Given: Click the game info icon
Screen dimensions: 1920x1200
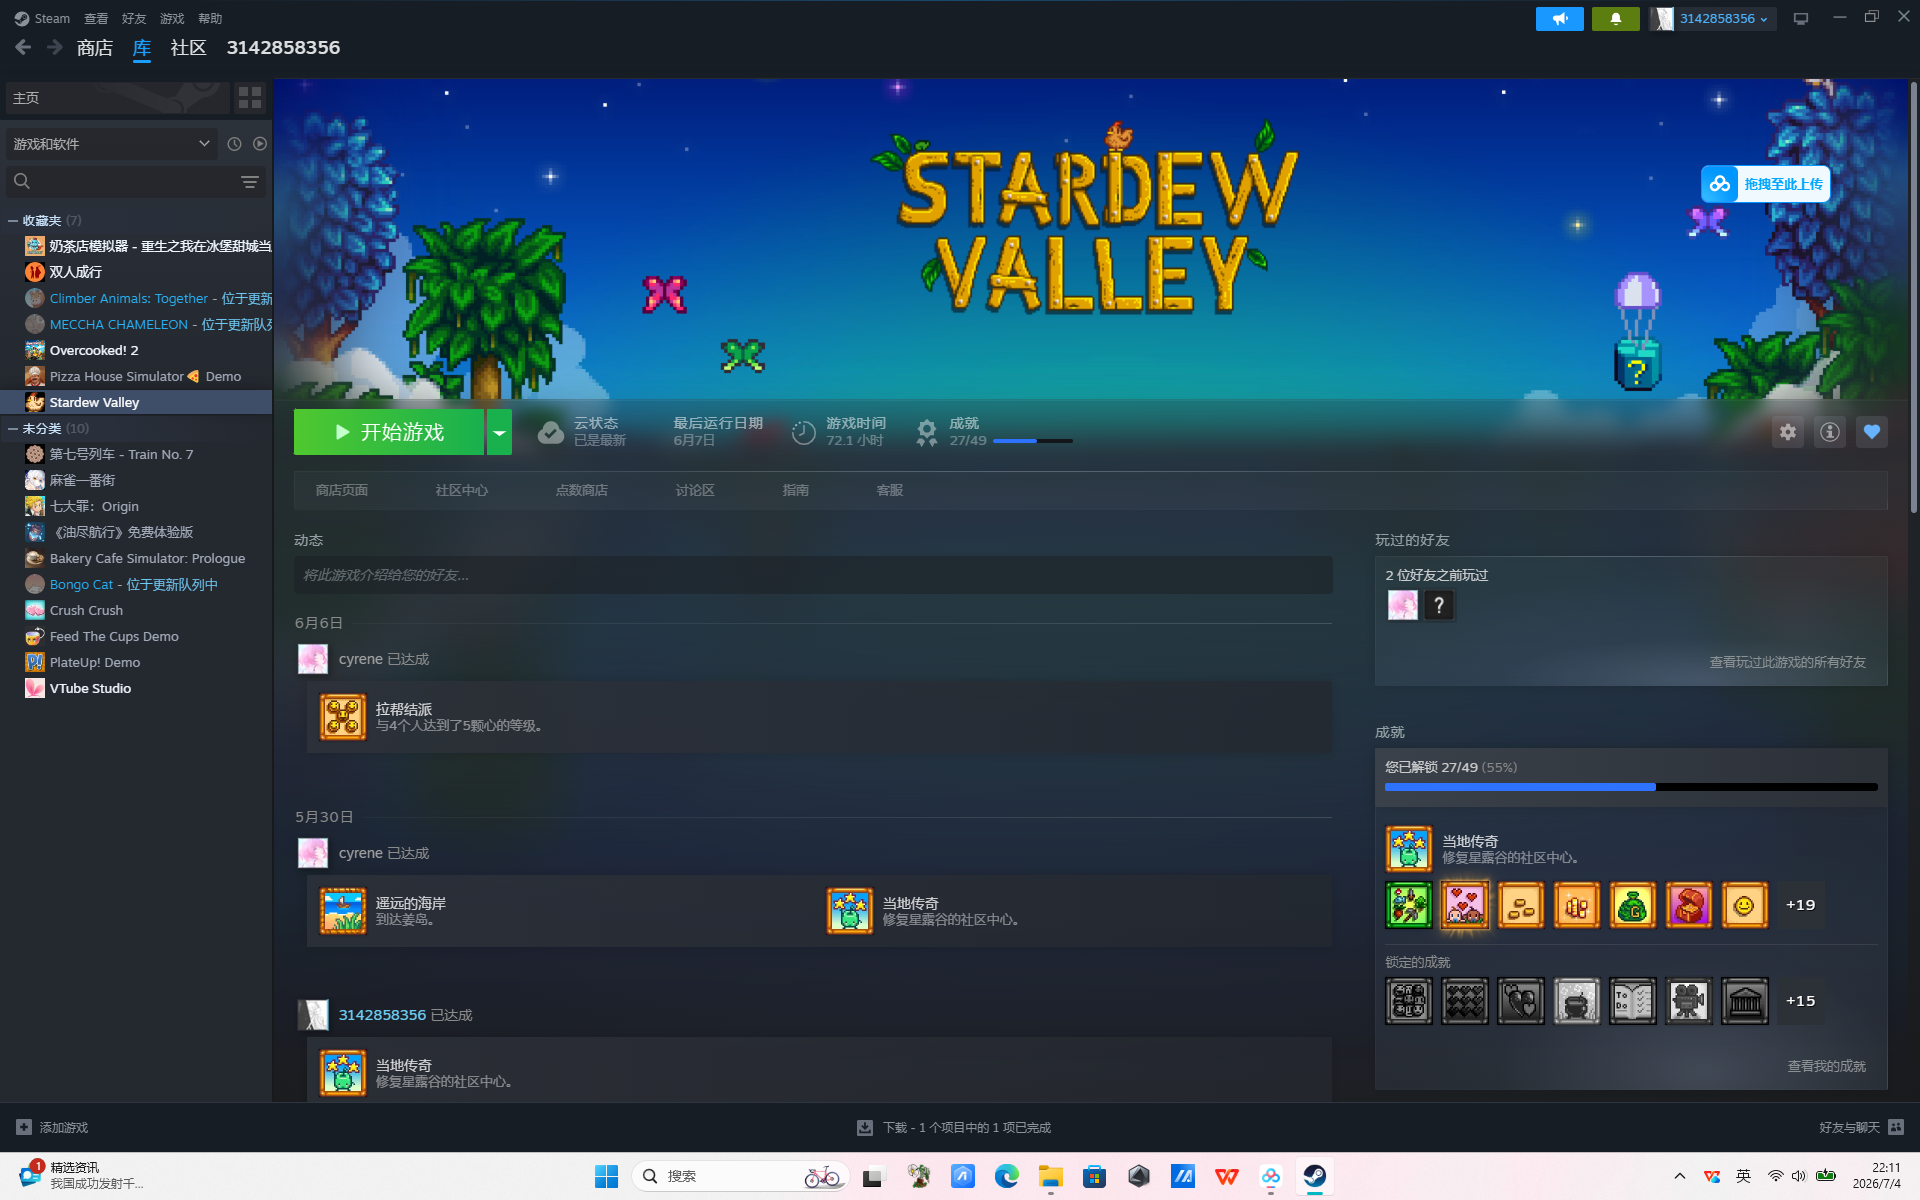Looking at the screenshot, I should click(1829, 432).
